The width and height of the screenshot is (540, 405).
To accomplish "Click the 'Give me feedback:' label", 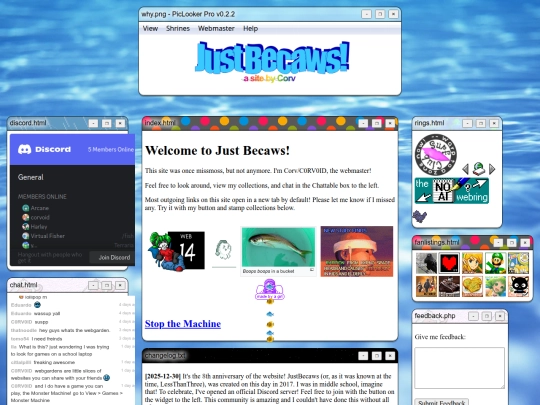I will [440, 337].
